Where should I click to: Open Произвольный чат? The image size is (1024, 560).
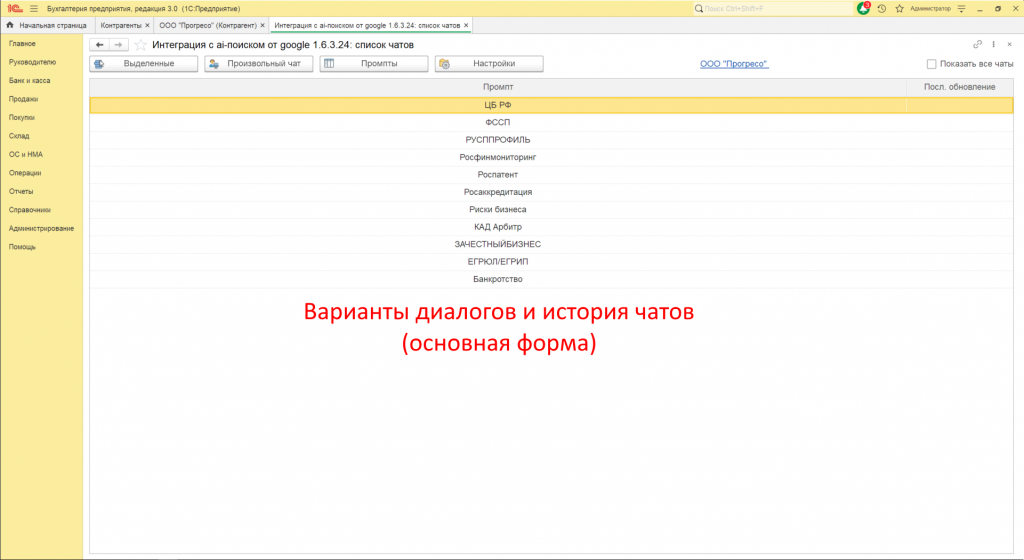(259, 63)
